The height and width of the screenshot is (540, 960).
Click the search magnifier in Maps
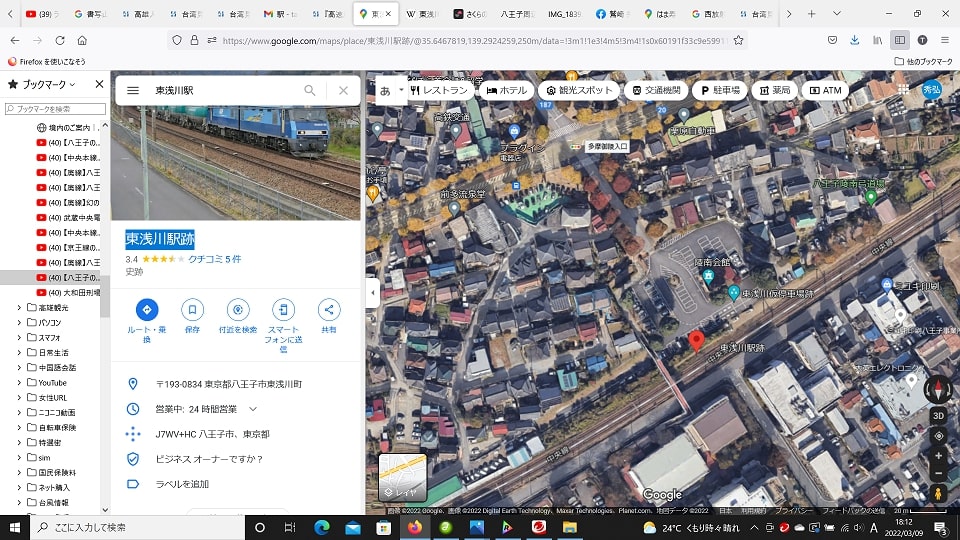pos(310,91)
